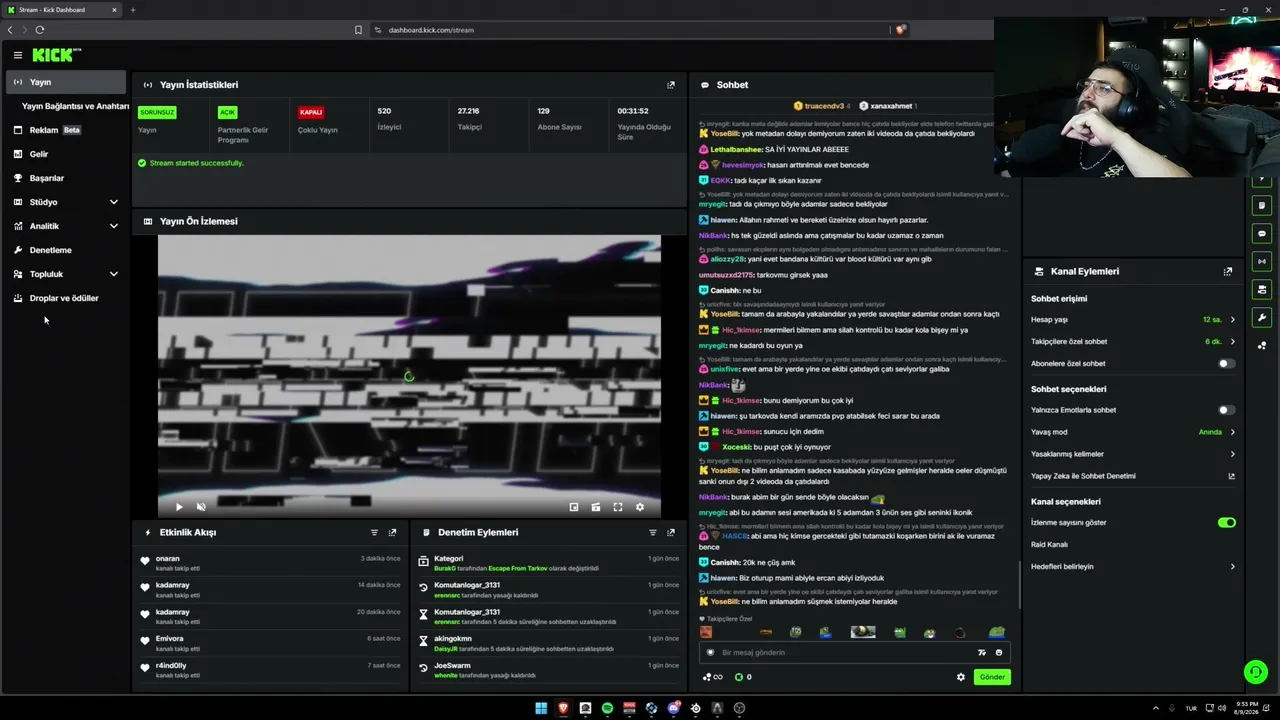The width and height of the screenshot is (1280, 720).
Task: Switch preview to theater mode
Action: 596,507
